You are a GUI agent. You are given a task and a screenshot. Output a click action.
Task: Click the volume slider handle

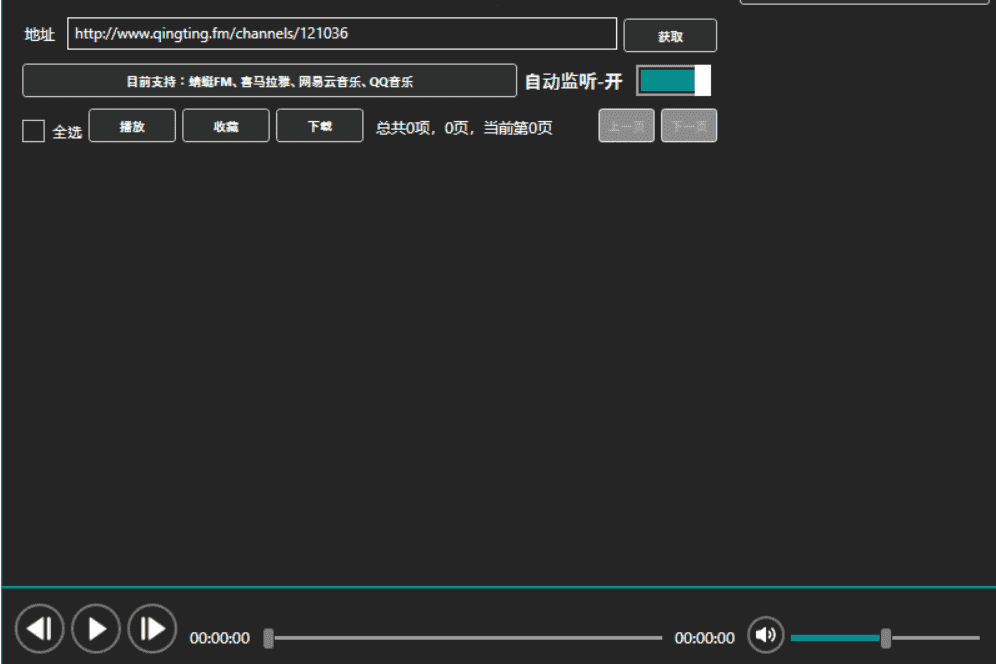click(x=886, y=638)
